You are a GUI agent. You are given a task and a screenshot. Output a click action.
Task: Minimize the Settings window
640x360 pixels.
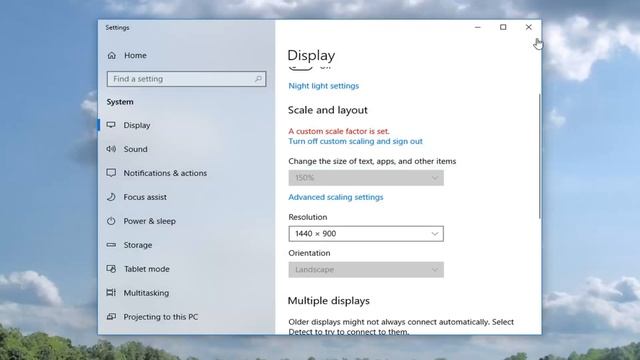pos(478,27)
